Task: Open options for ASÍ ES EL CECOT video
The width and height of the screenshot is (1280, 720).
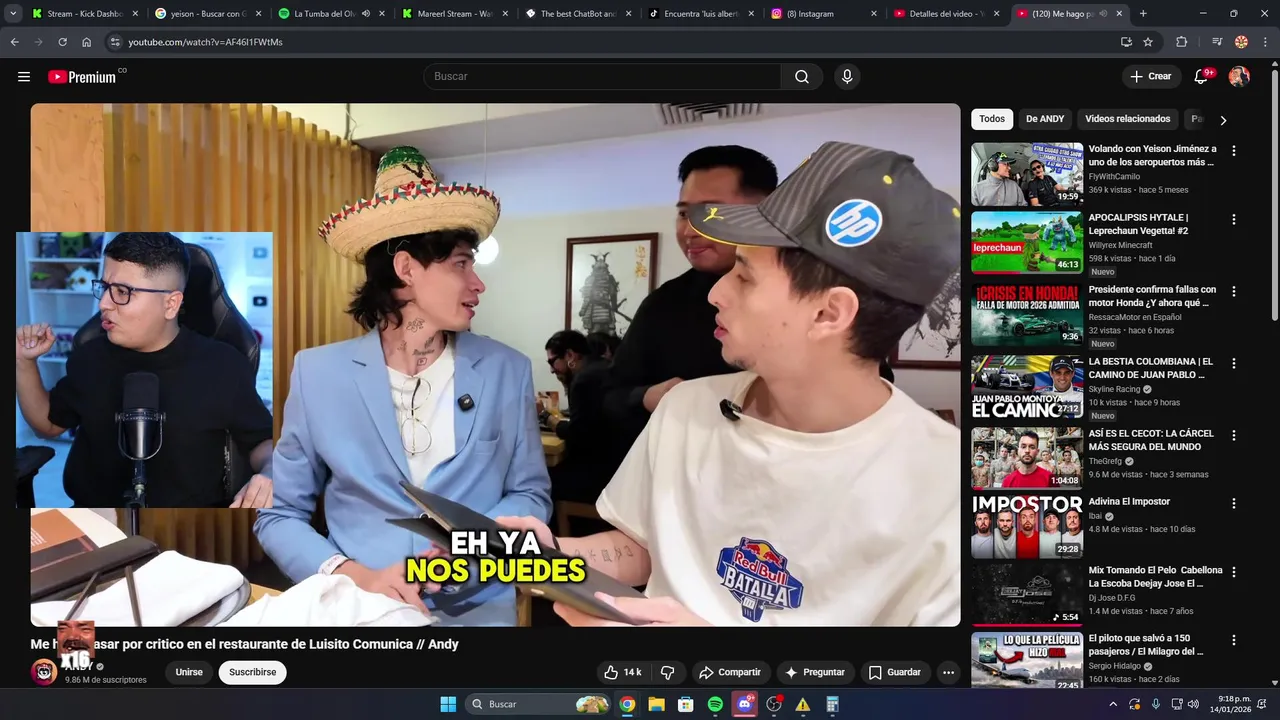Action: (x=1233, y=435)
